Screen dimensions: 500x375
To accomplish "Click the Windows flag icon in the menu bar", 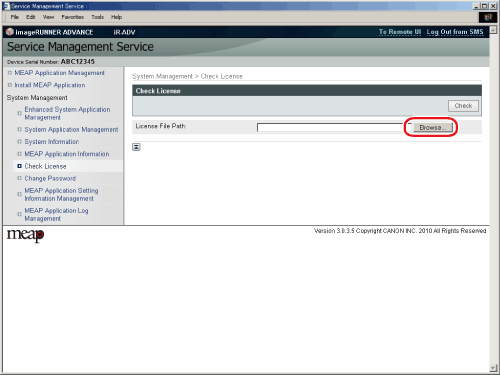I will tap(488, 17).
